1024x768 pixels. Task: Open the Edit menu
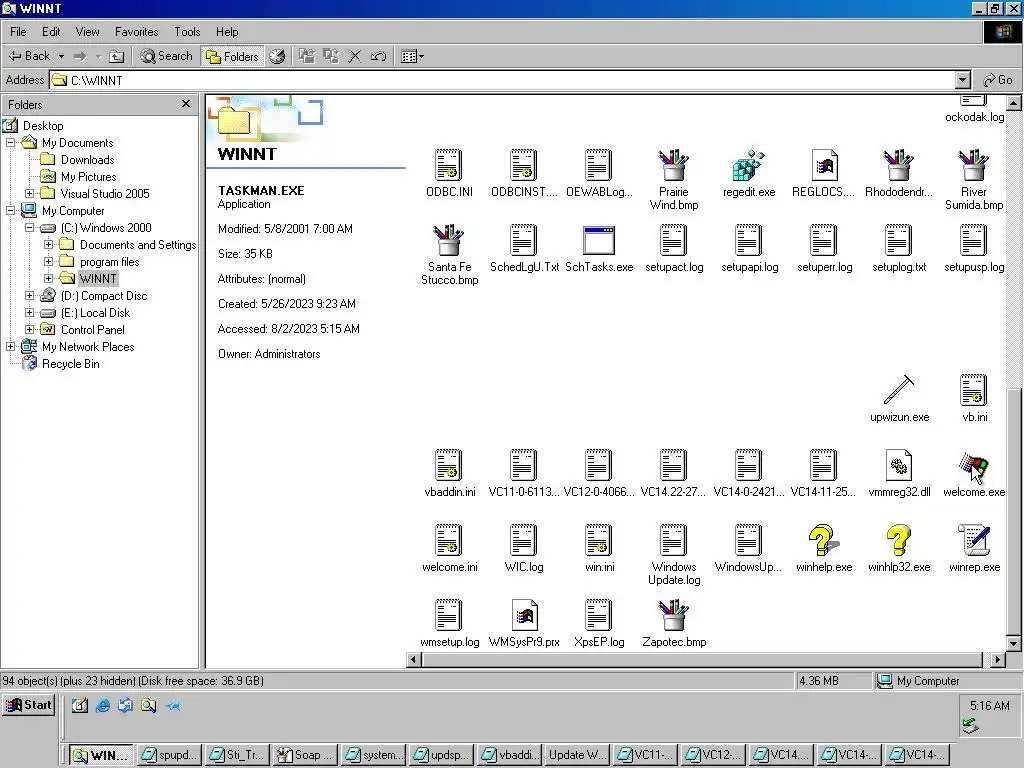coord(51,31)
